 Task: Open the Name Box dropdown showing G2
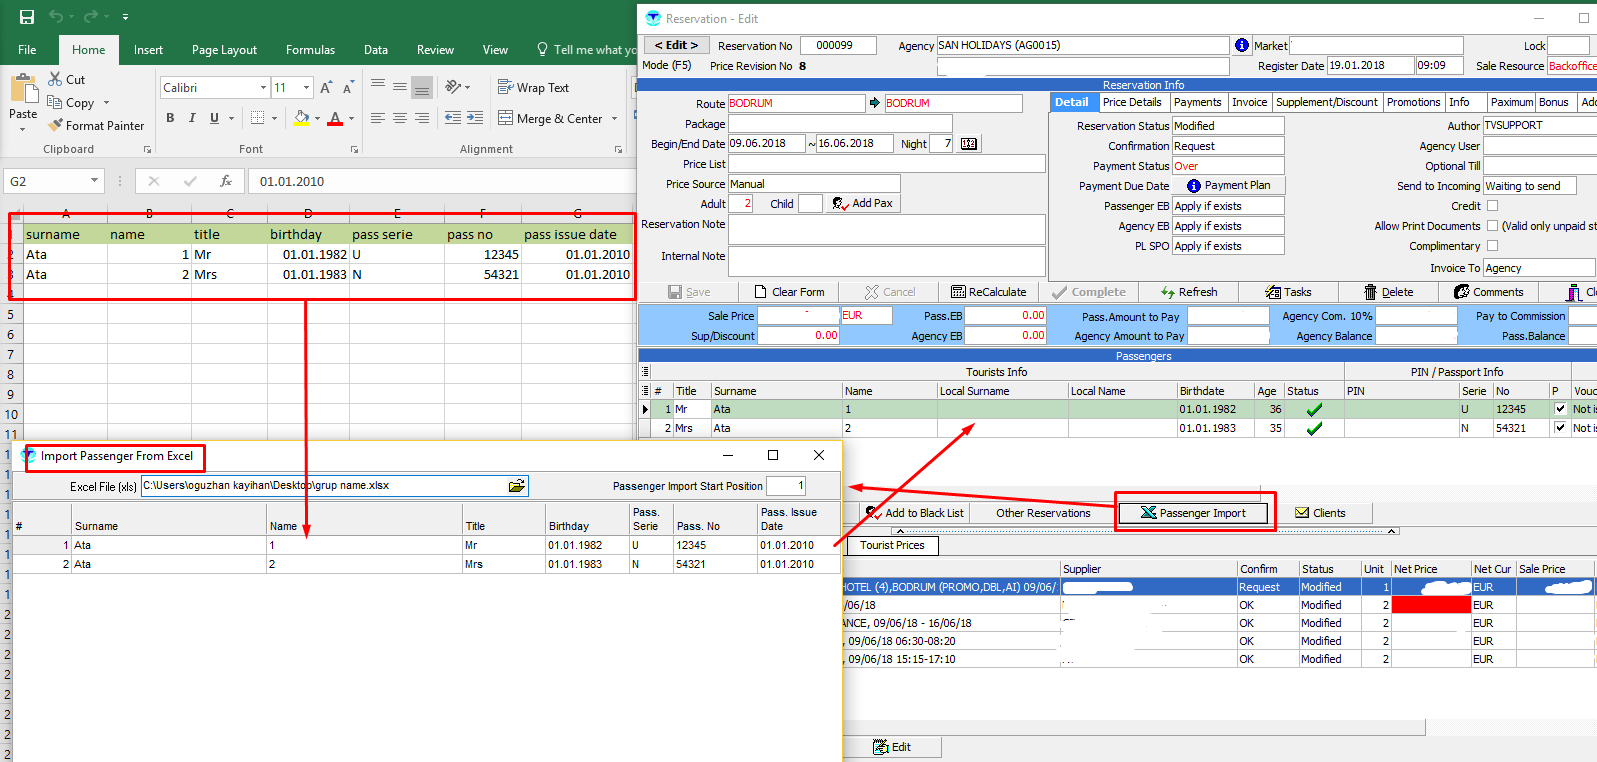tap(94, 181)
